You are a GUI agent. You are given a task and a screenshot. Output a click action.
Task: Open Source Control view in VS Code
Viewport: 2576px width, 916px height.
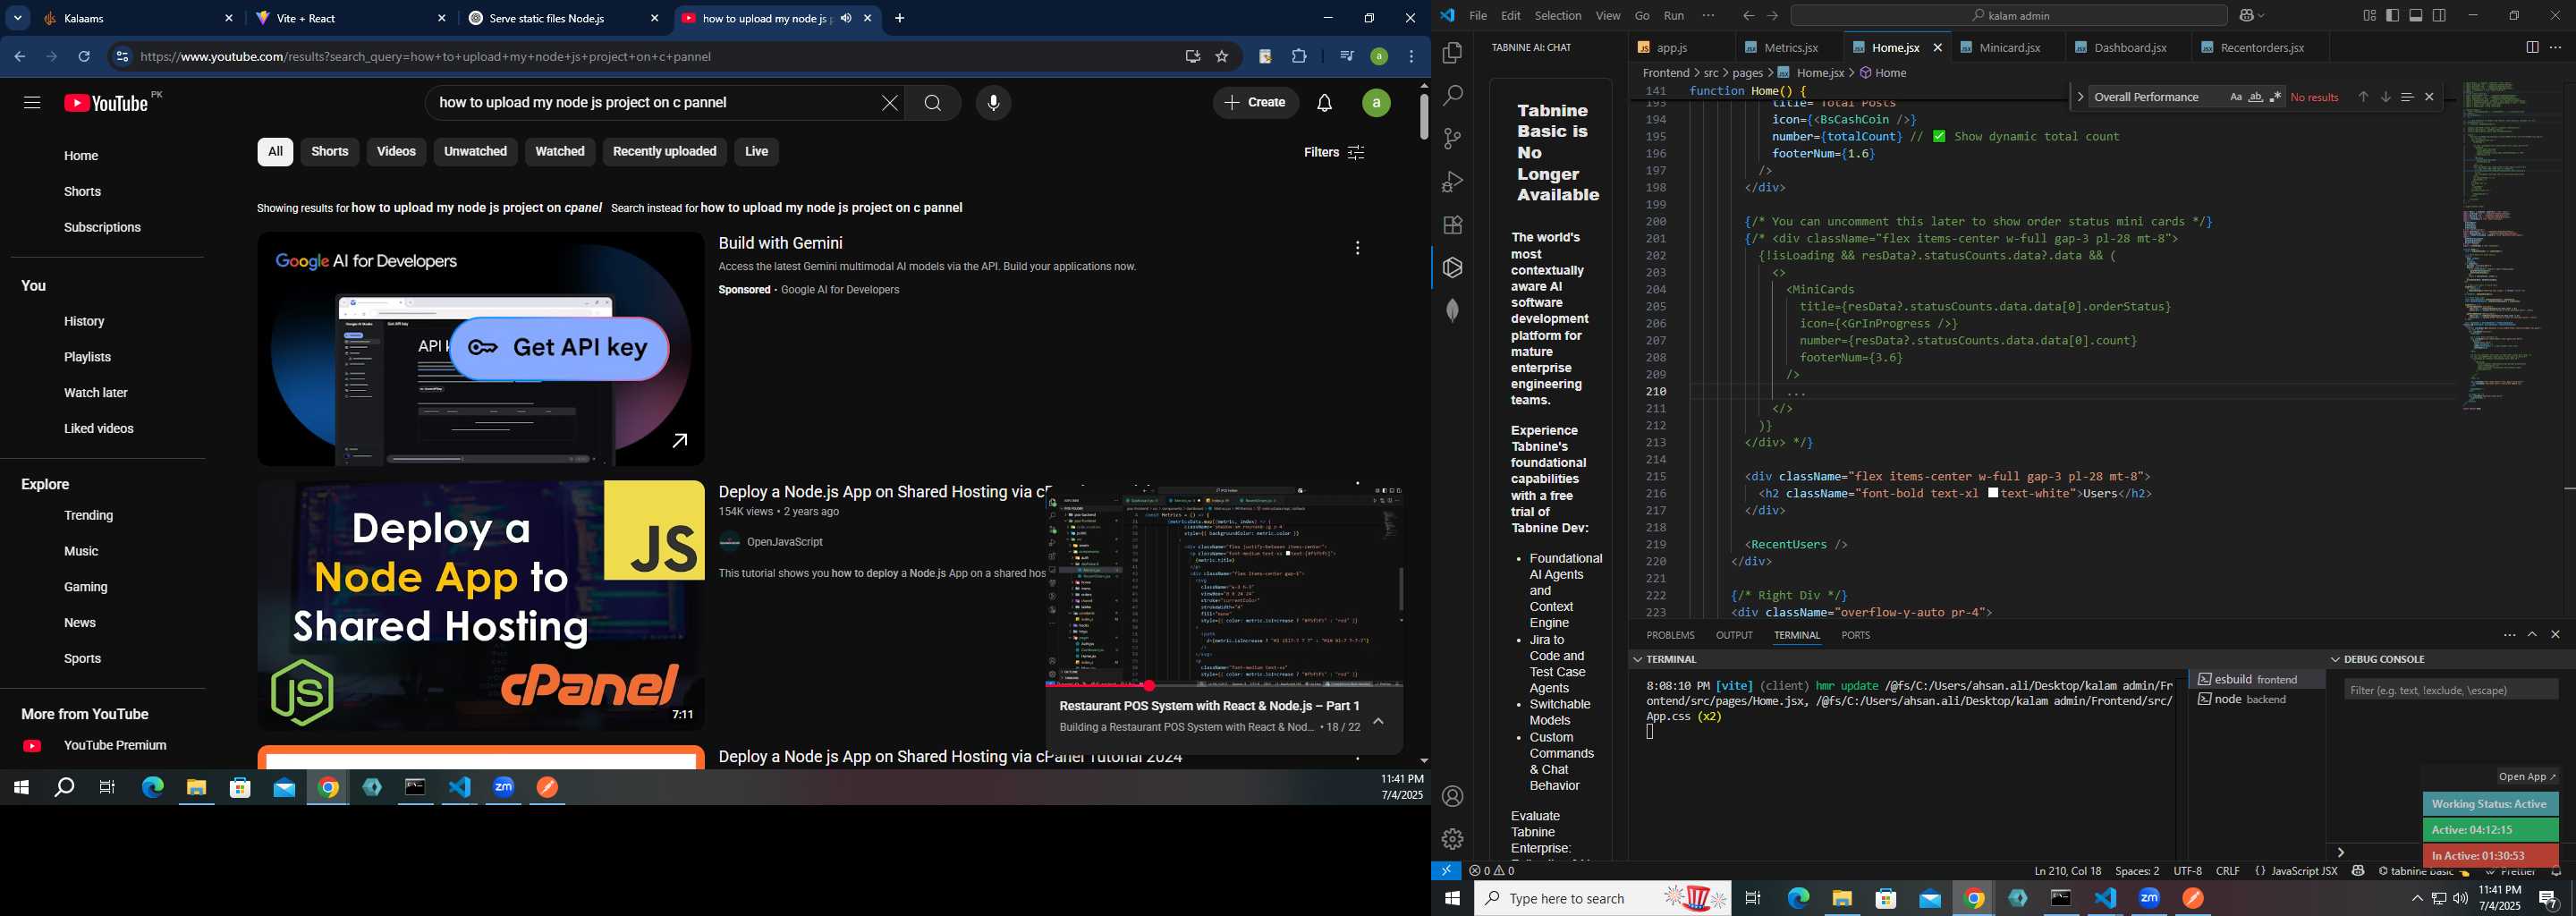click(1452, 139)
